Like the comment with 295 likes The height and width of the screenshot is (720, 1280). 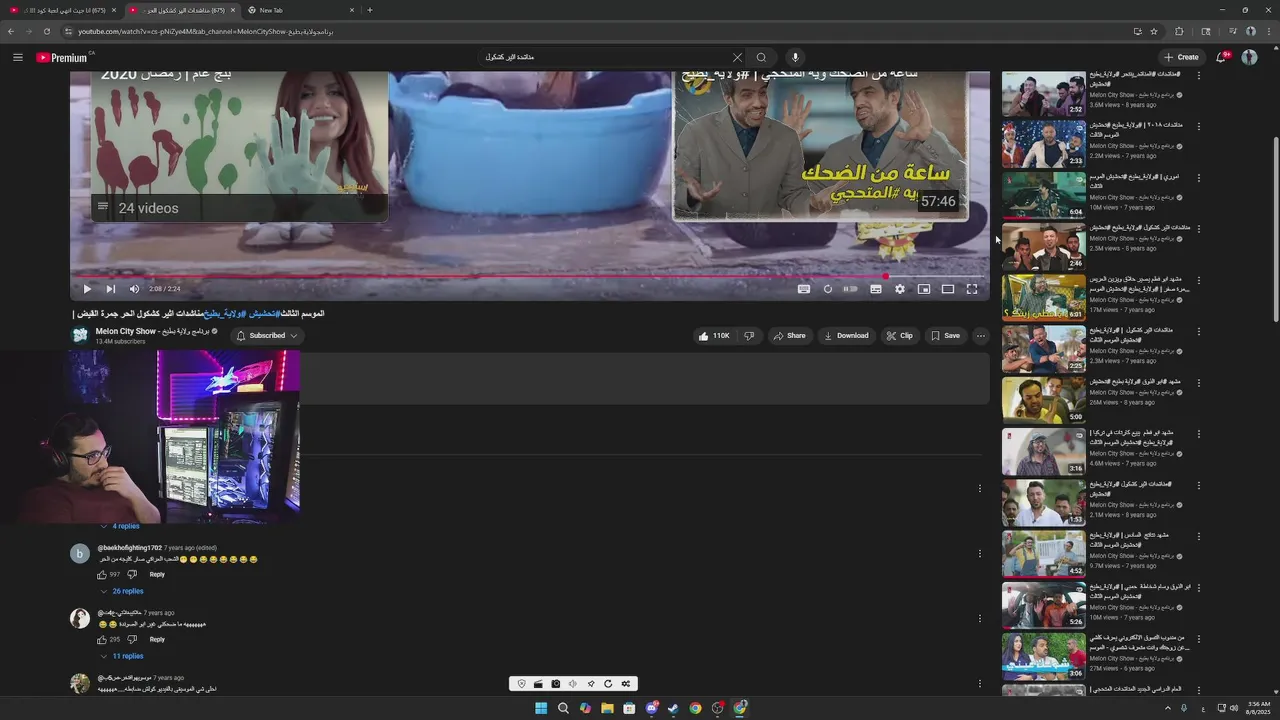[102, 640]
